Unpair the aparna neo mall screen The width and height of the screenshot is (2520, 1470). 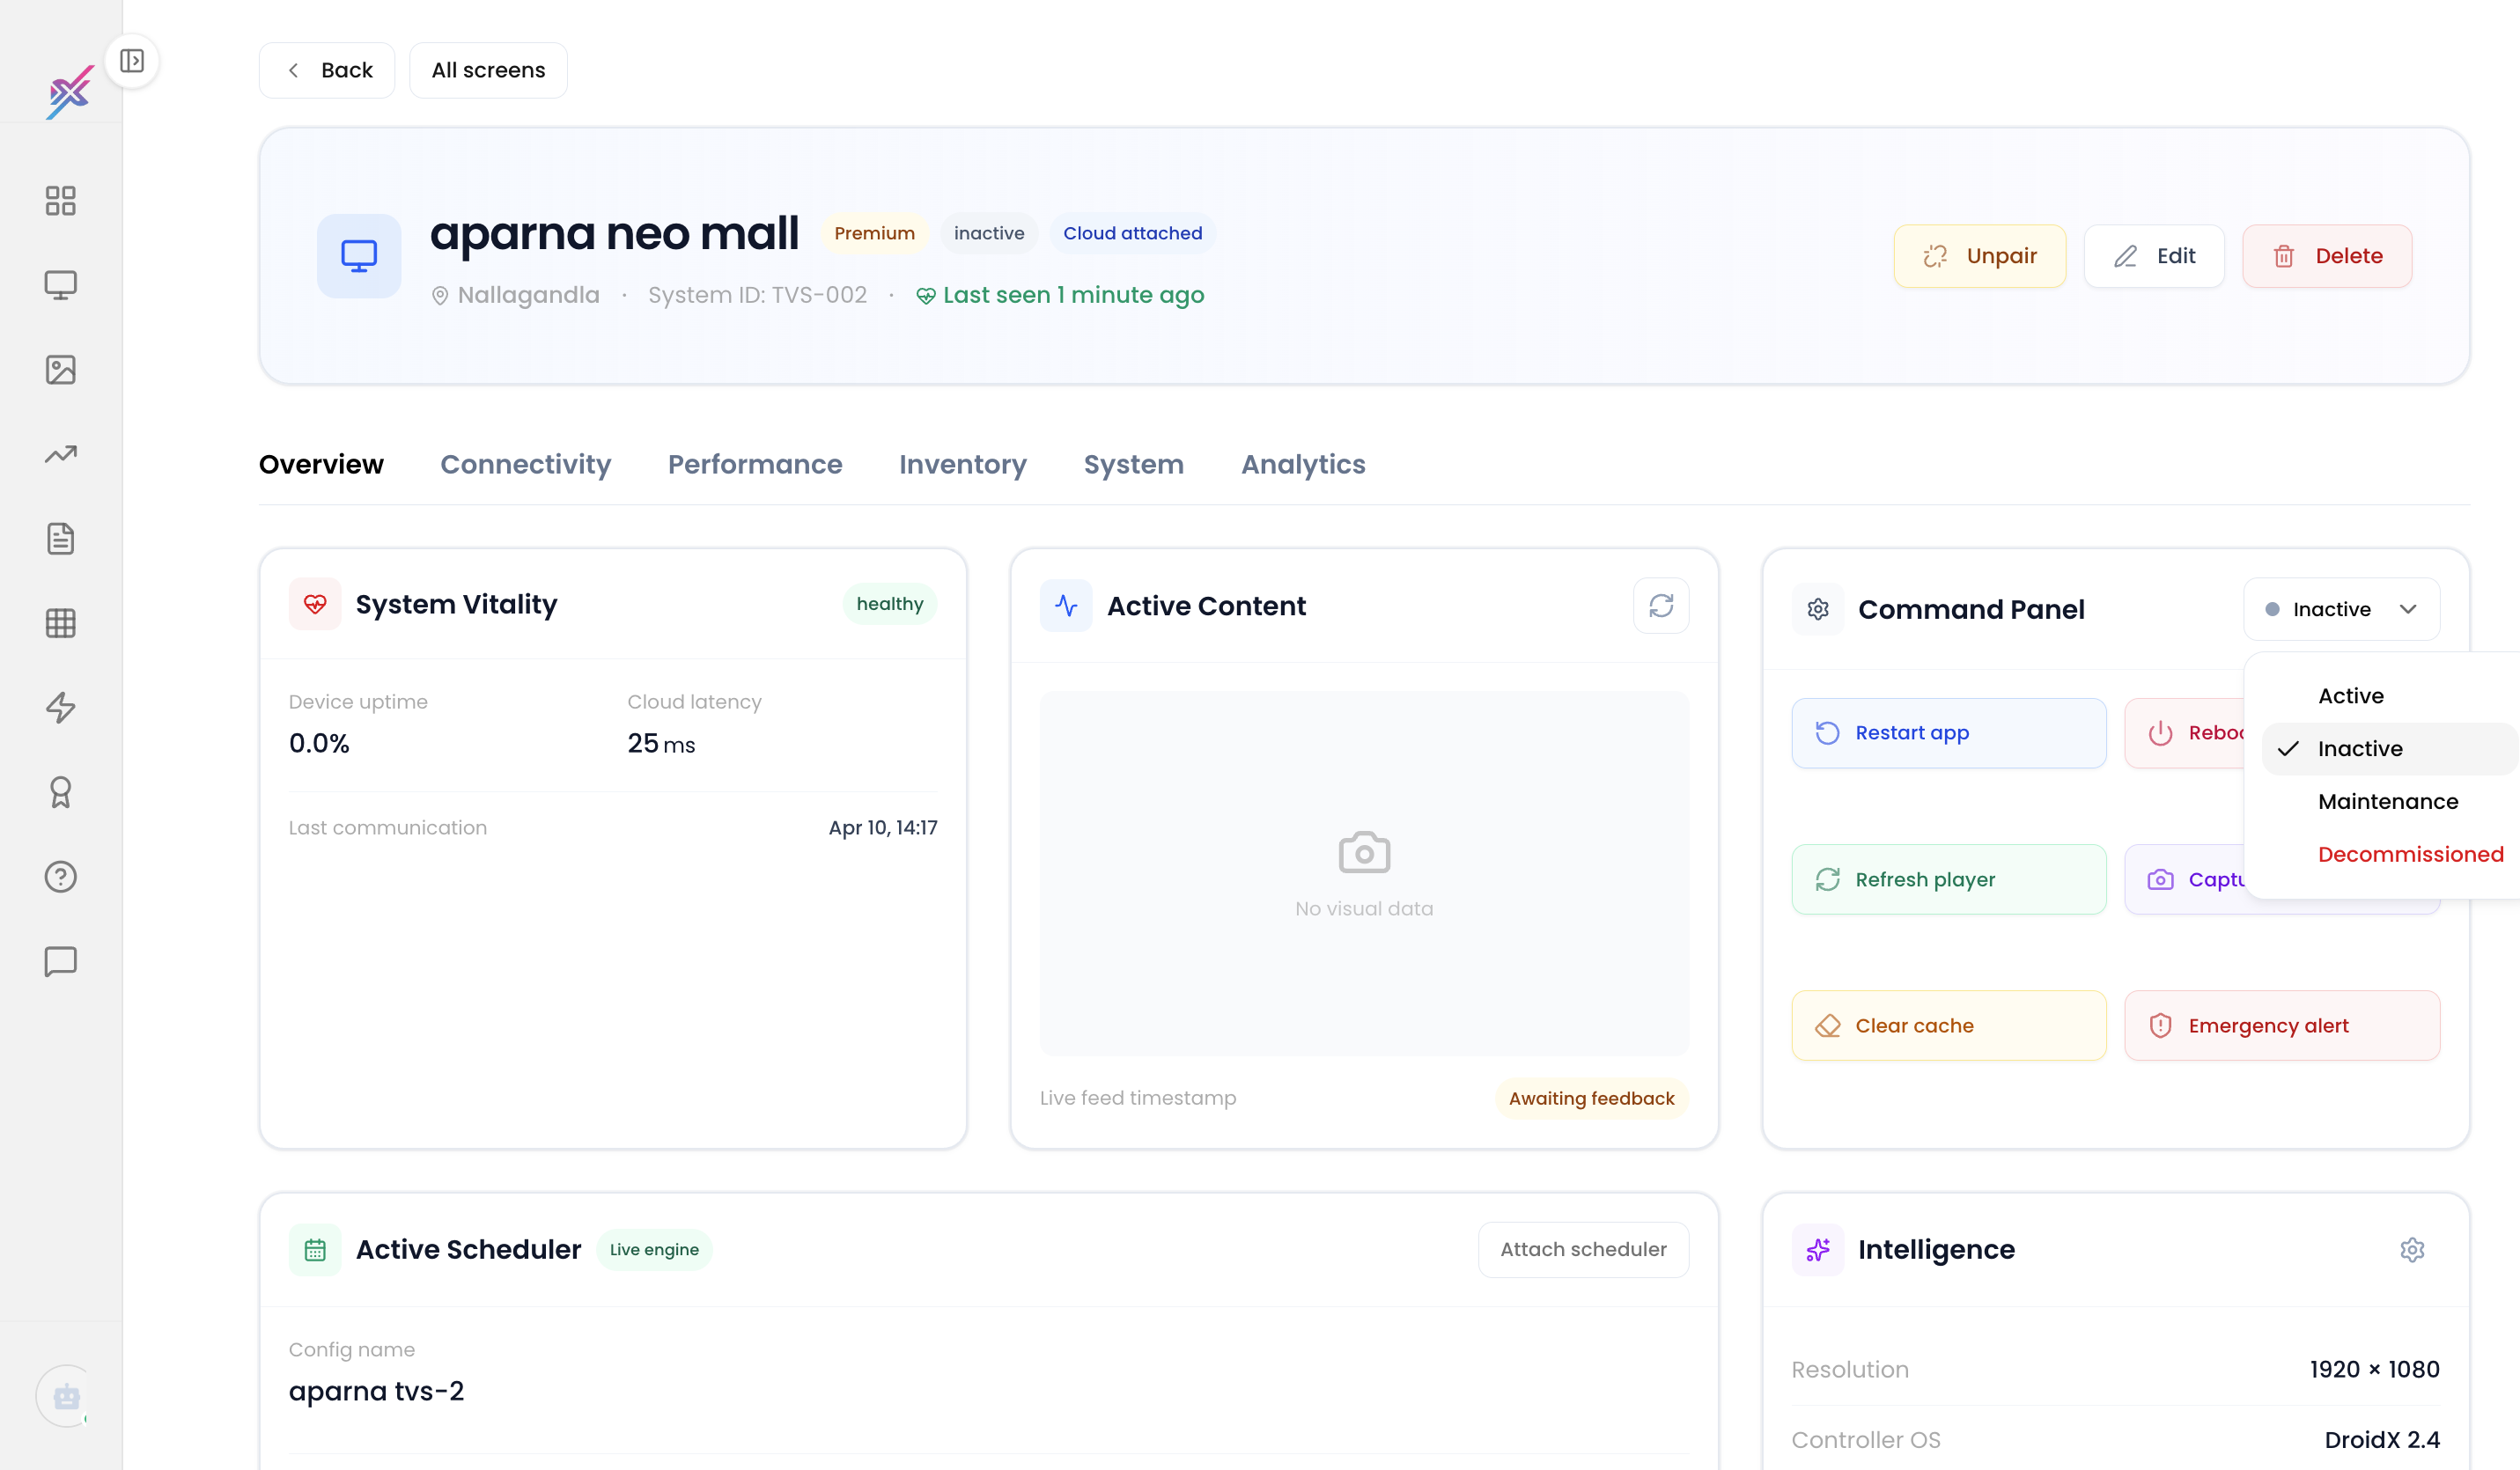pyautogui.click(x=1979, y=256)
